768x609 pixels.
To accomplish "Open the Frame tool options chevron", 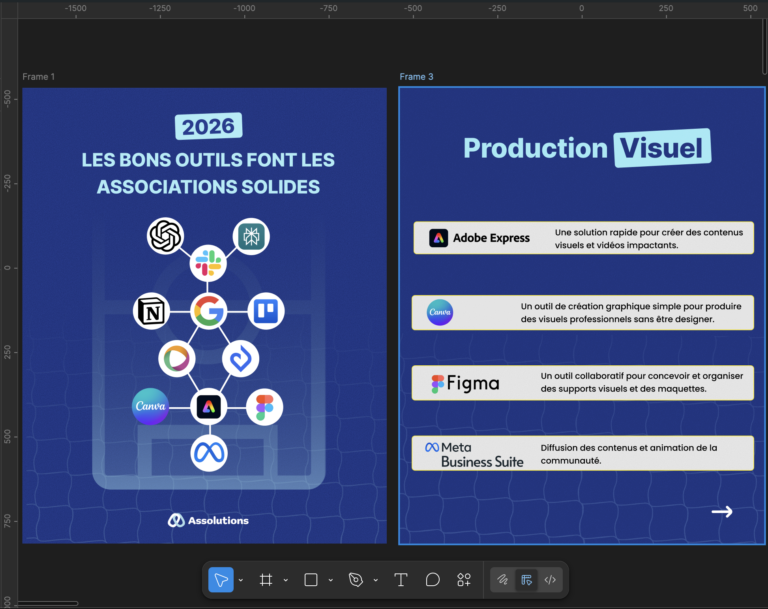I will click(x=286, y=581).
